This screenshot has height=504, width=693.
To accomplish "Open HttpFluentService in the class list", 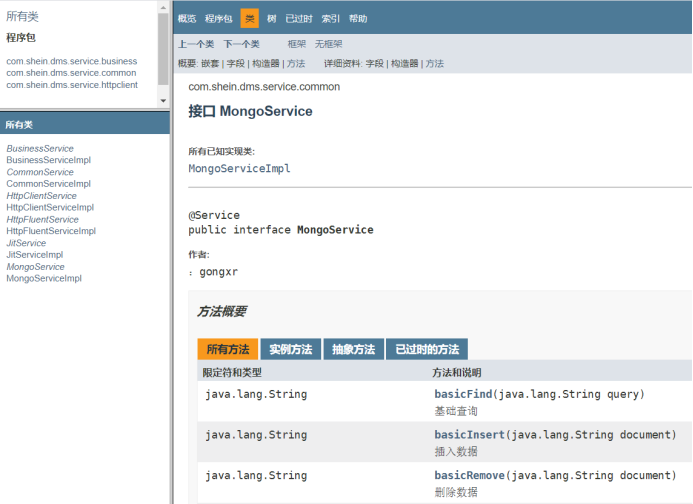I will pos(42,219).
